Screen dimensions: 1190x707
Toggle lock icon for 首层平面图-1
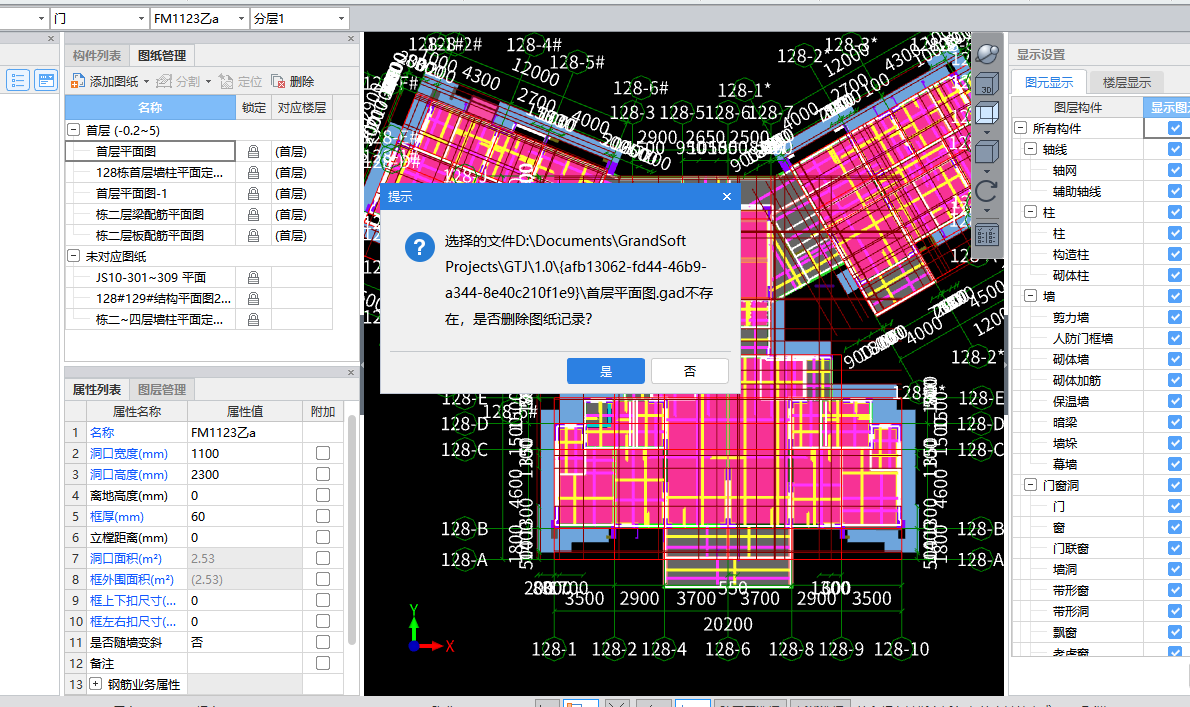[x=253, y=193]
